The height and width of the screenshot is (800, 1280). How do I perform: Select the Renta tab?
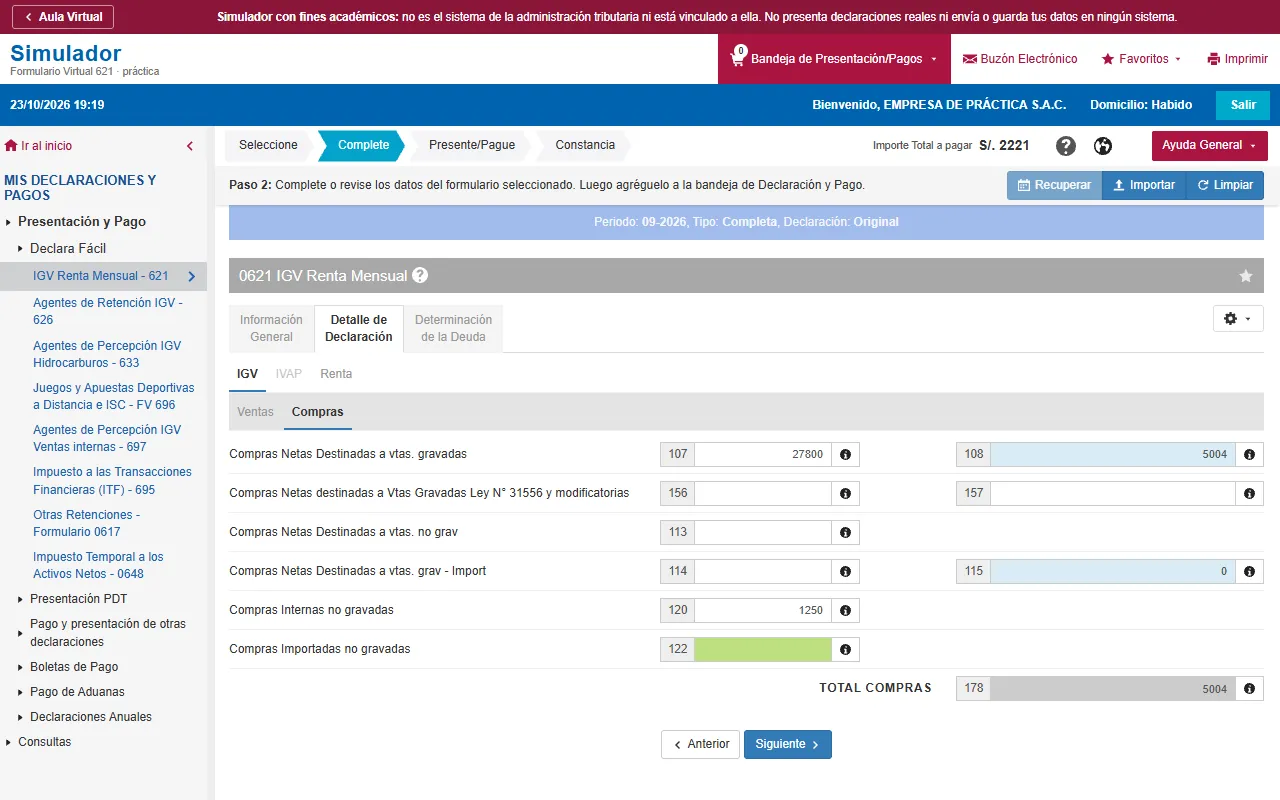(x=336, y=373)
